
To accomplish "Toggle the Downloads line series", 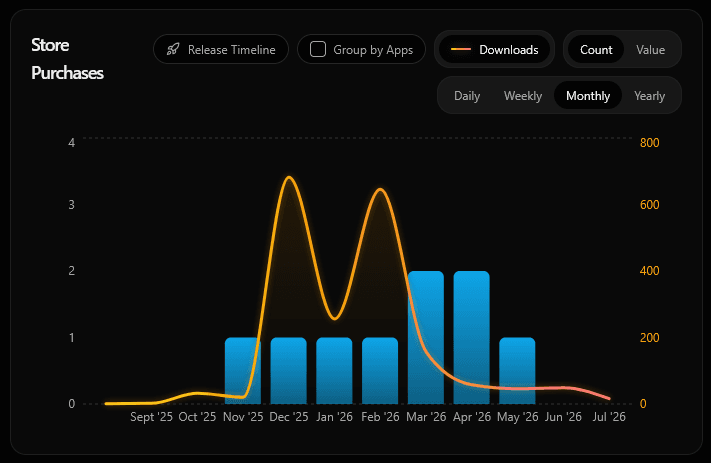I will pyautogui.click(x=494, y=49).
